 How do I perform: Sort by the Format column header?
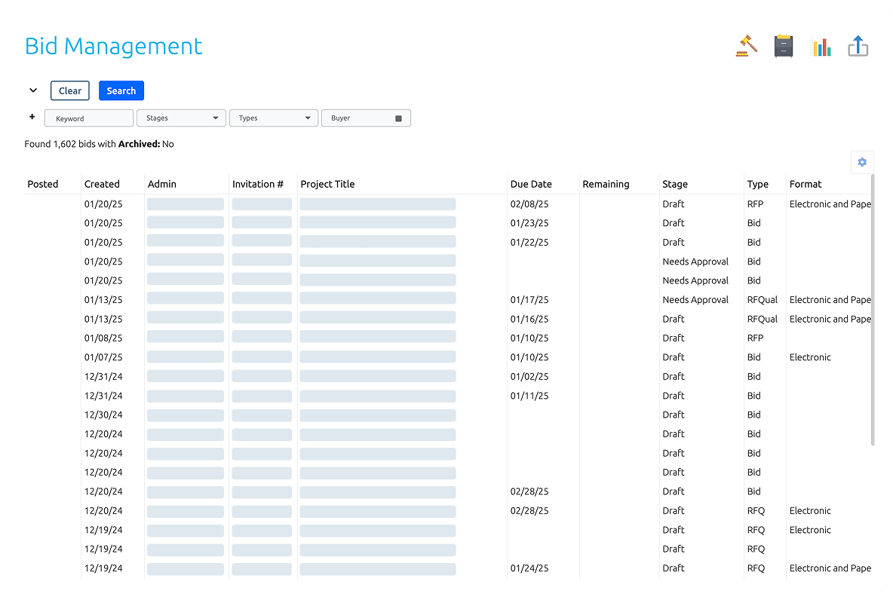[x=805, y=184]
